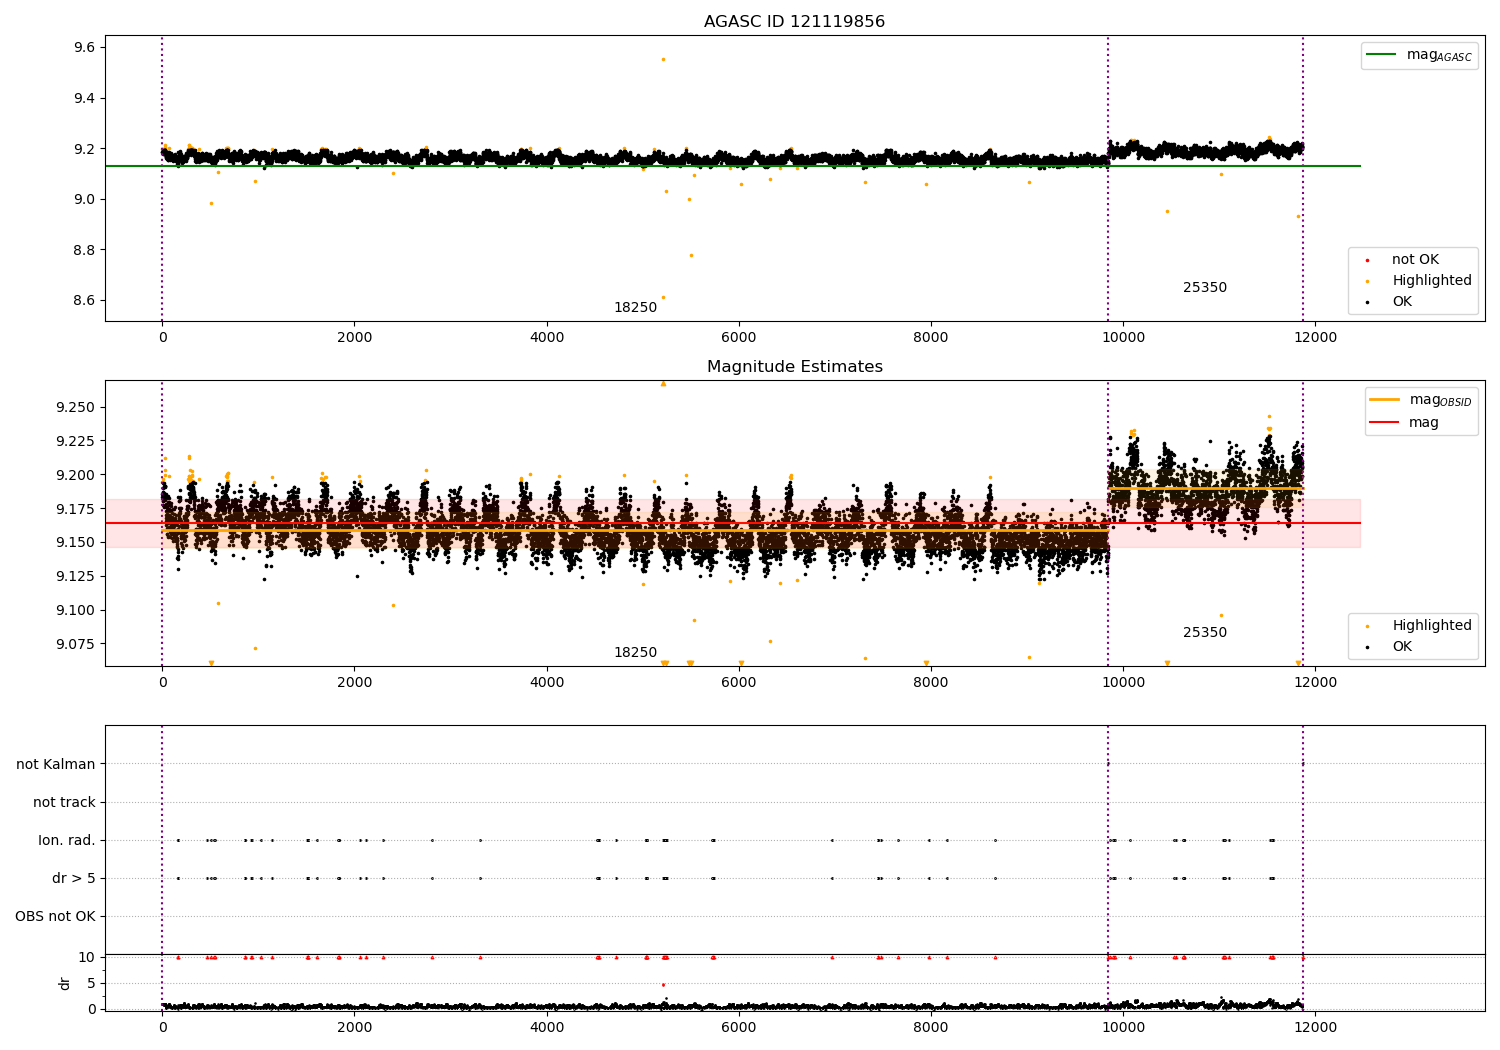This screenshot has width=1500, height=1050.
Task: Click the 'dr' y-axis label at bottom
Action: coord(65,983)
